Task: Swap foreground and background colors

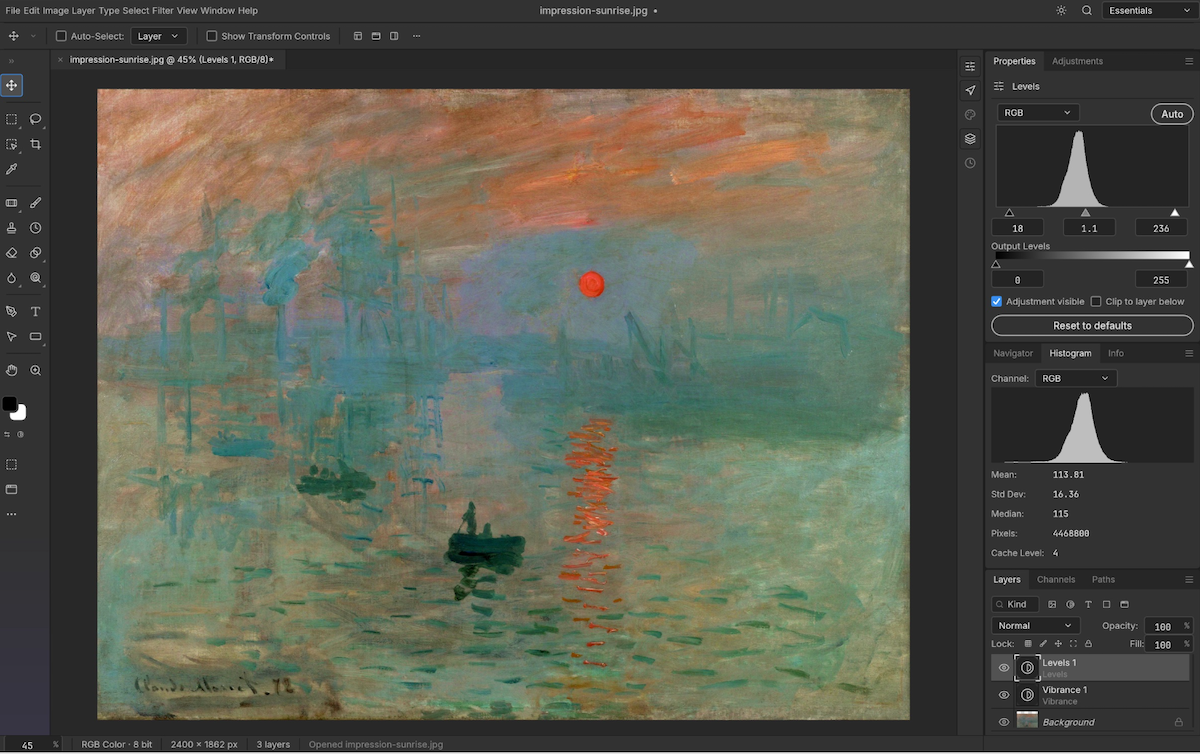Action: point(7,434)
